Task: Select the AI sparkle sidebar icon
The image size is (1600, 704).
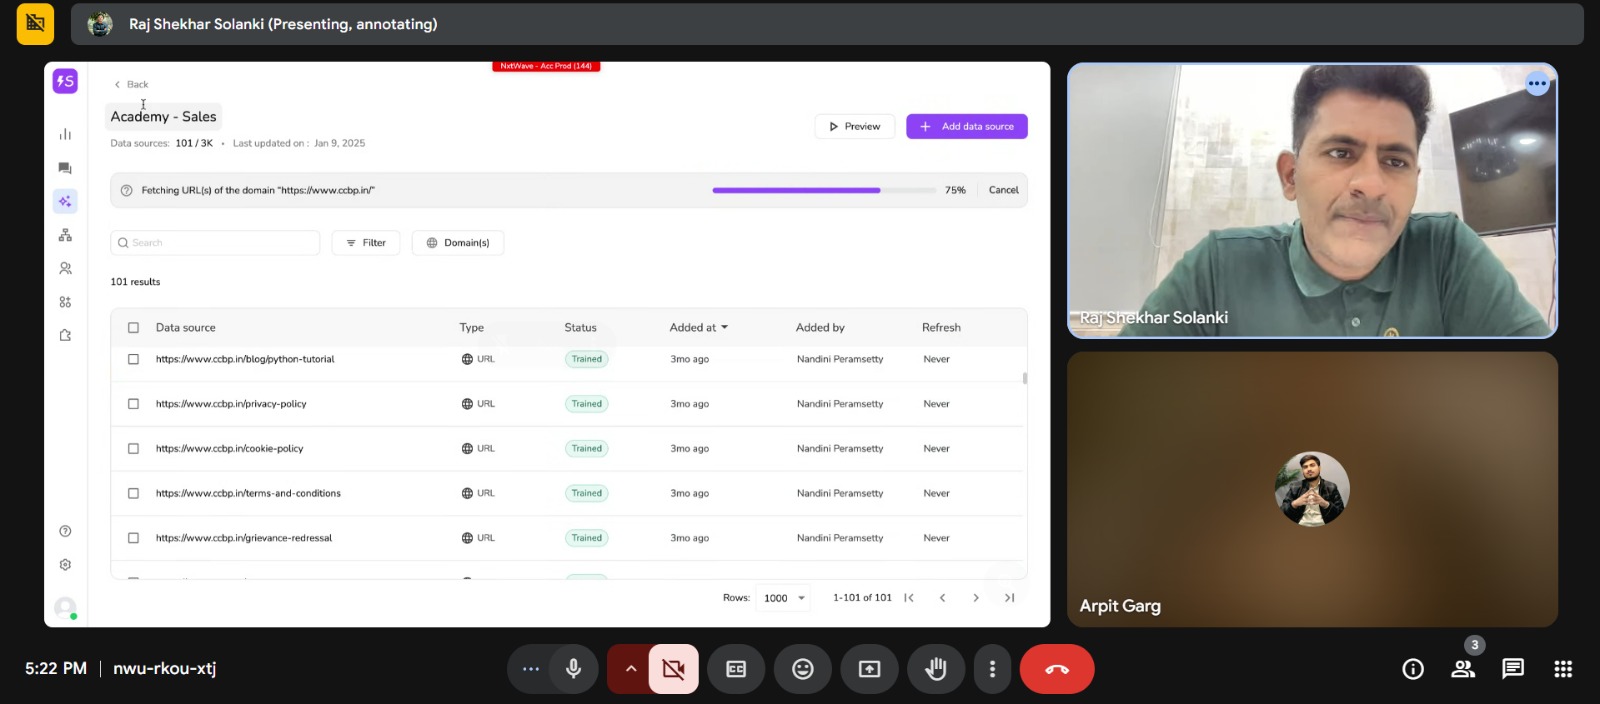Action: (x=65, y=201)
